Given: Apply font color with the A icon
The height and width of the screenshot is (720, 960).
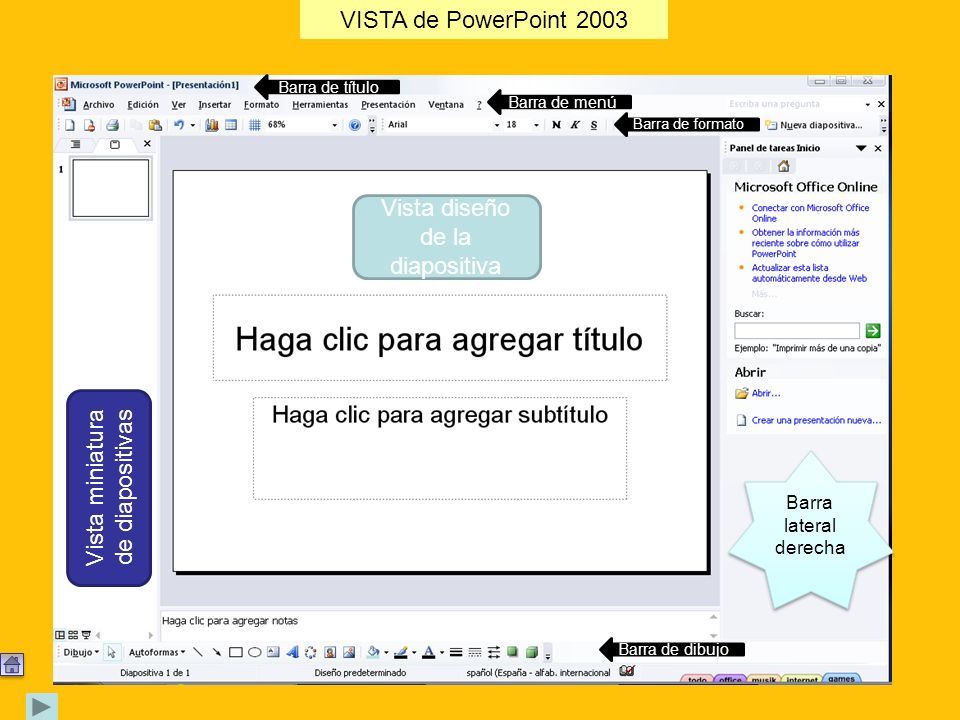Looking at the screenshot, I should (429, 653).
